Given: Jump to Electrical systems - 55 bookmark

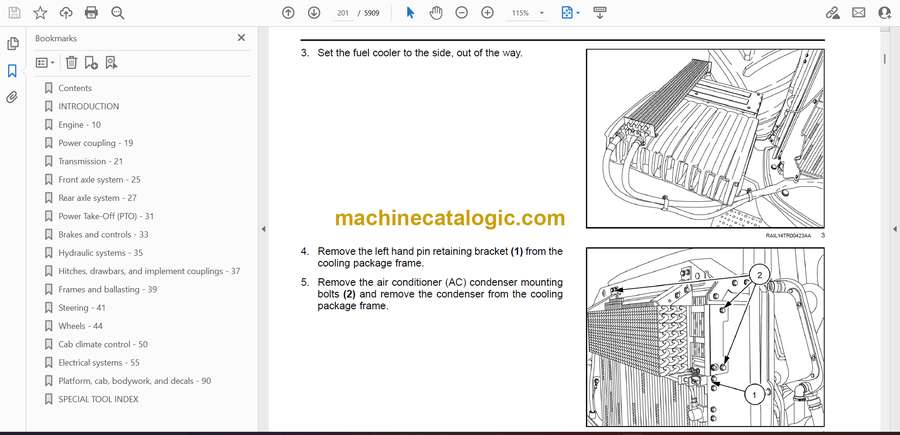Looking at the screenshot, I should tap(98, 363).
